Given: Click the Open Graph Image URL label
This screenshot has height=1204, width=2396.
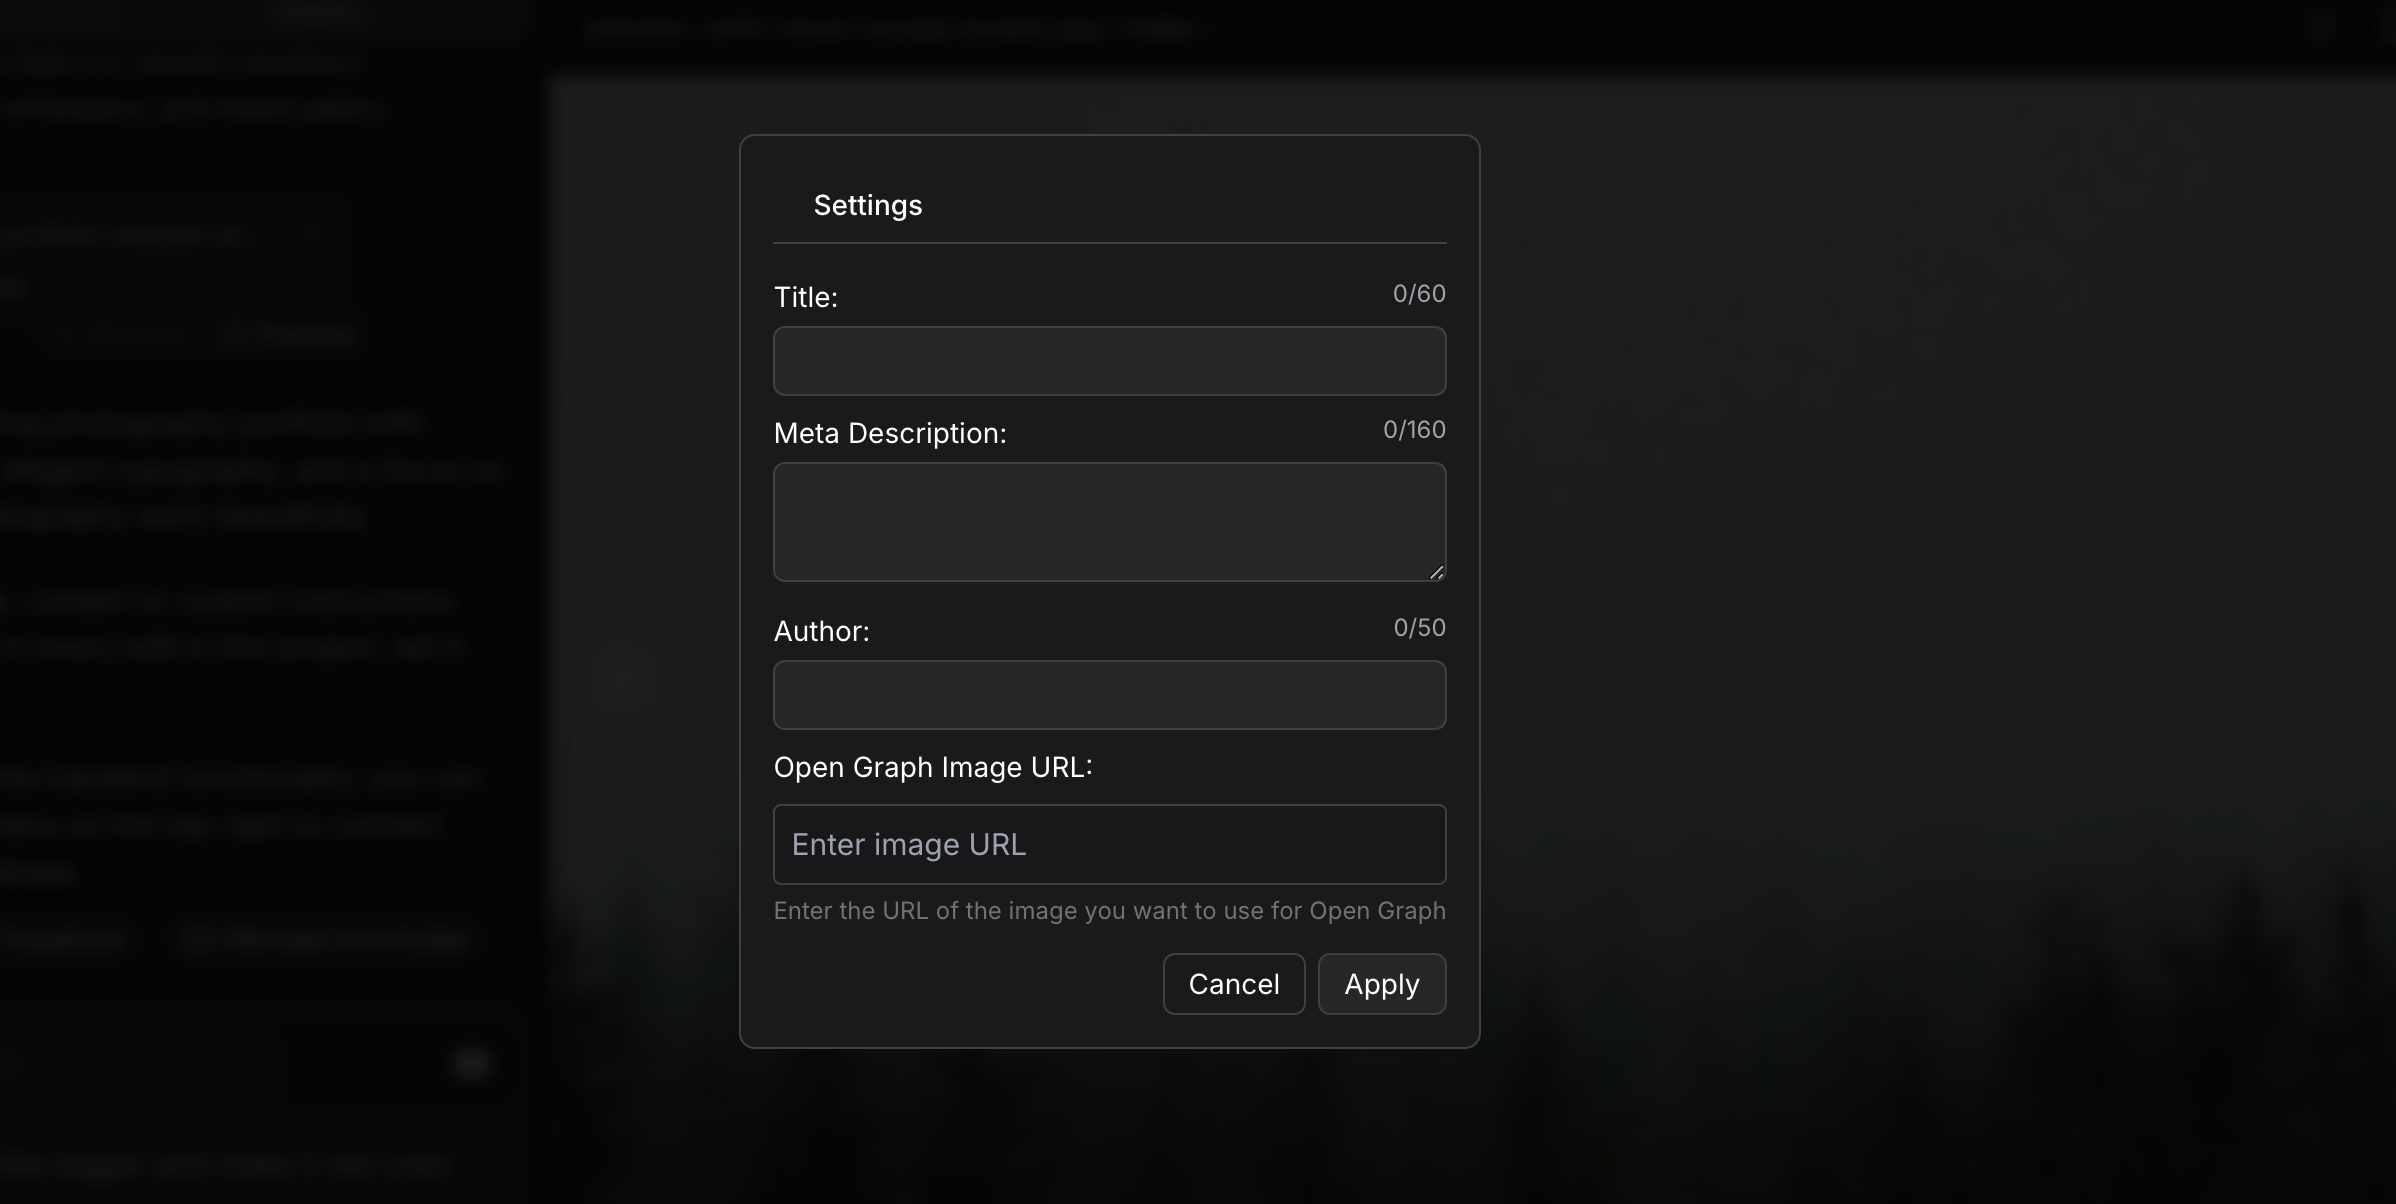Looking at the screenshot, I should tap(931, 767).
